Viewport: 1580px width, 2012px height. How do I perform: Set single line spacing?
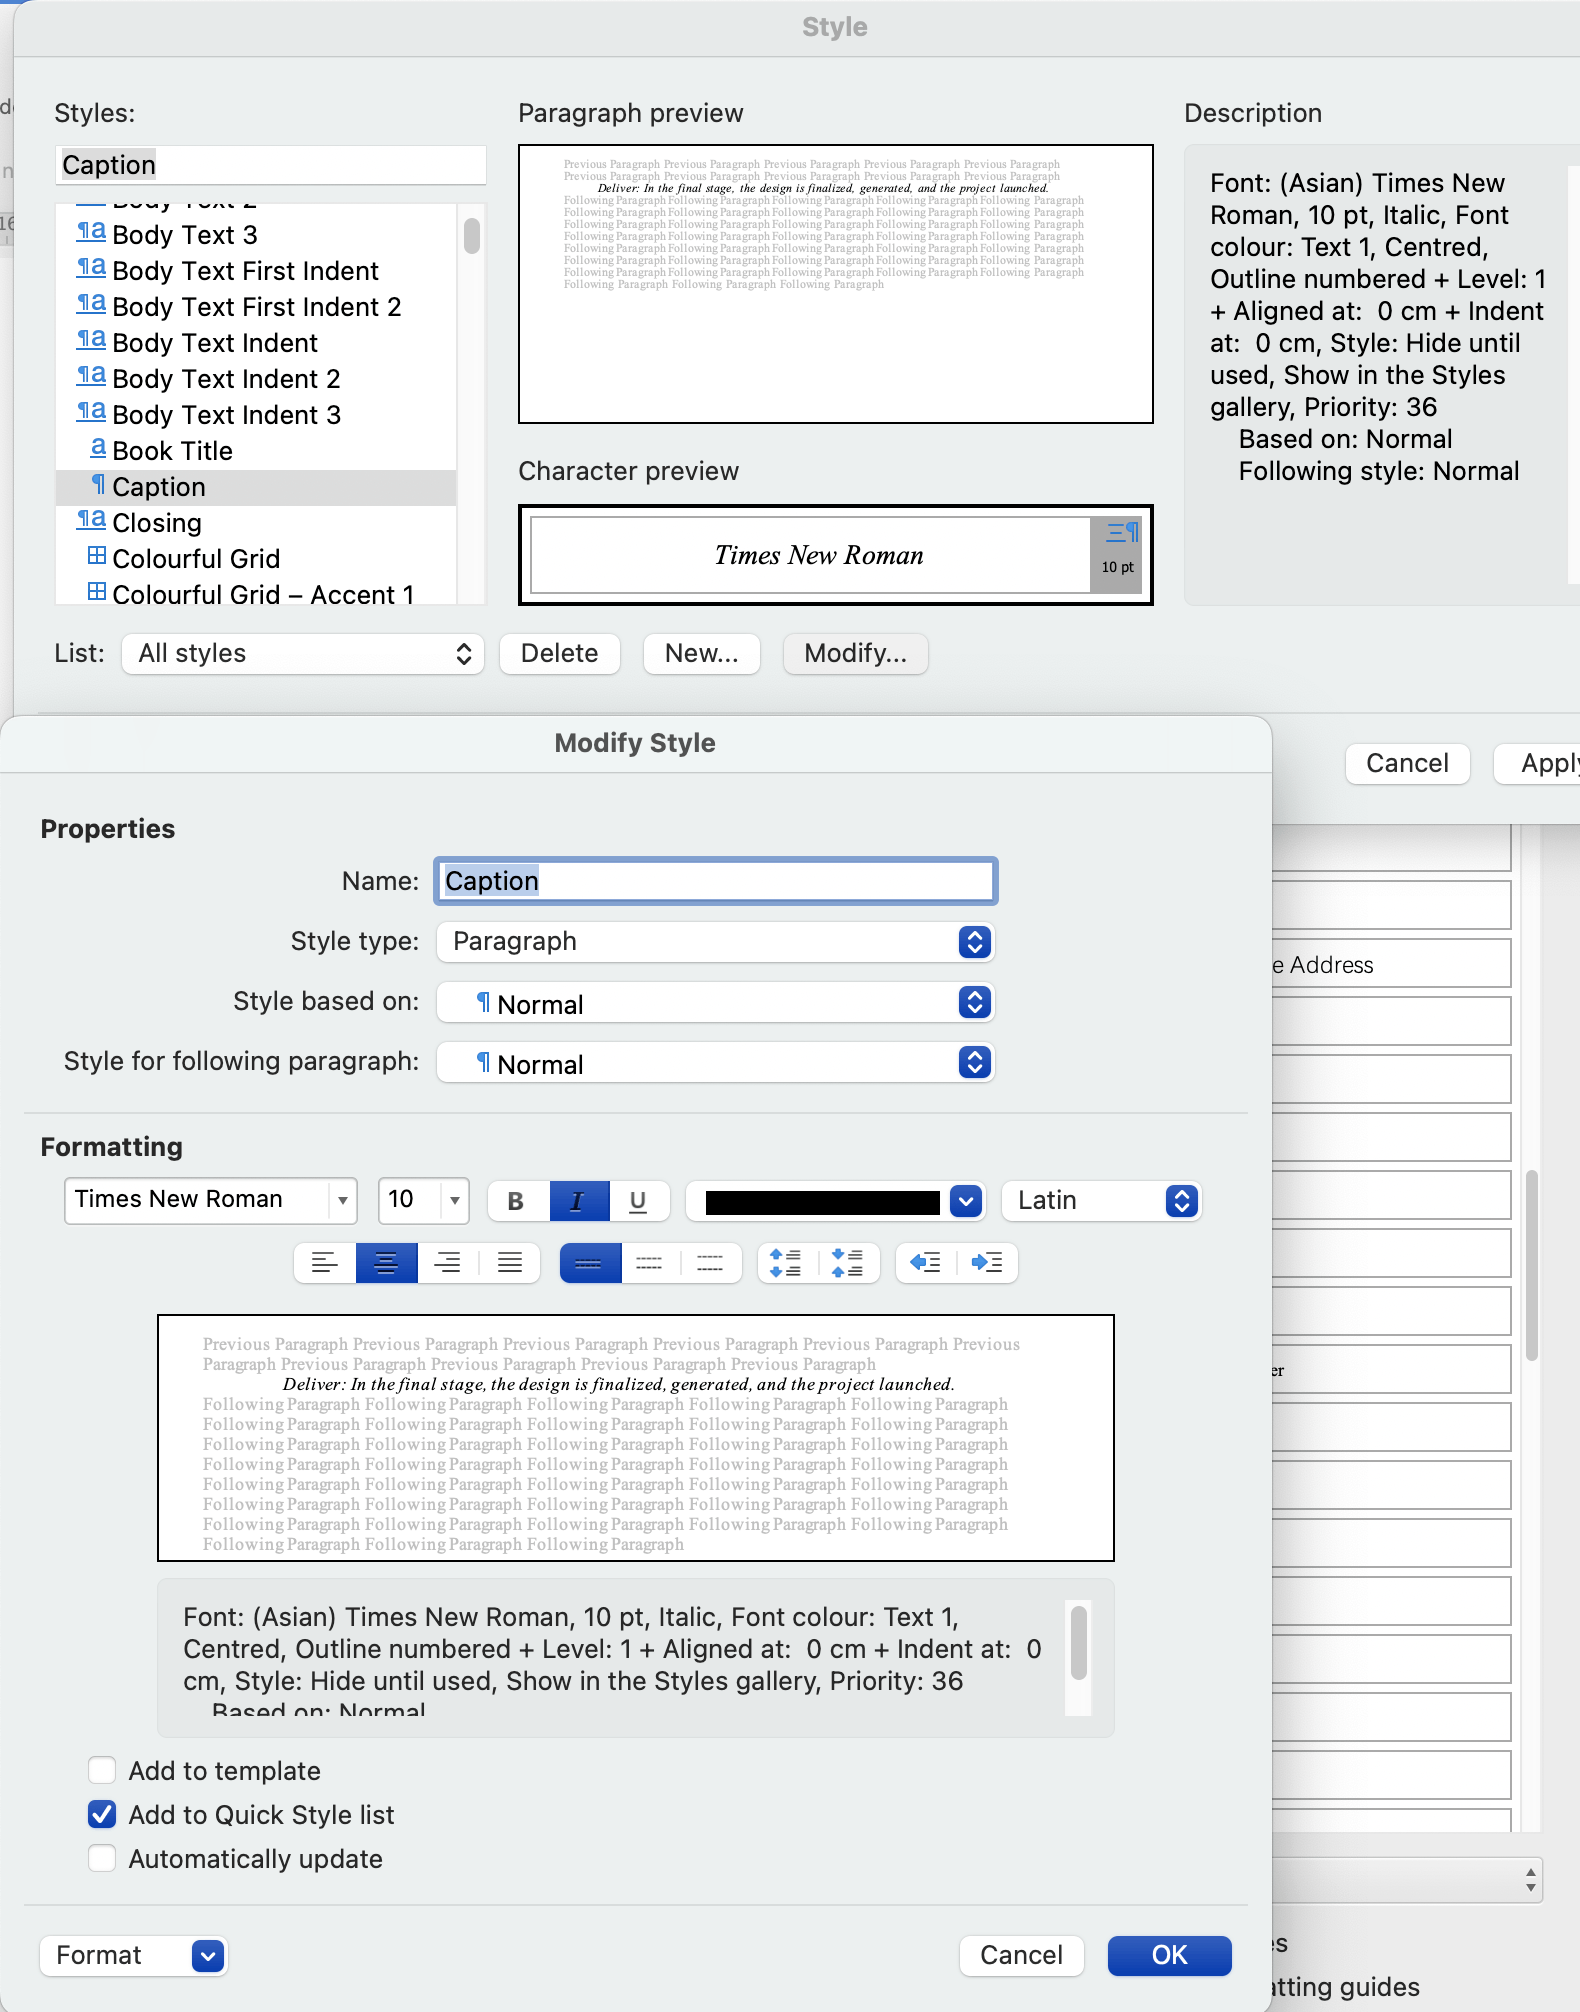(x=590, y=1263)
